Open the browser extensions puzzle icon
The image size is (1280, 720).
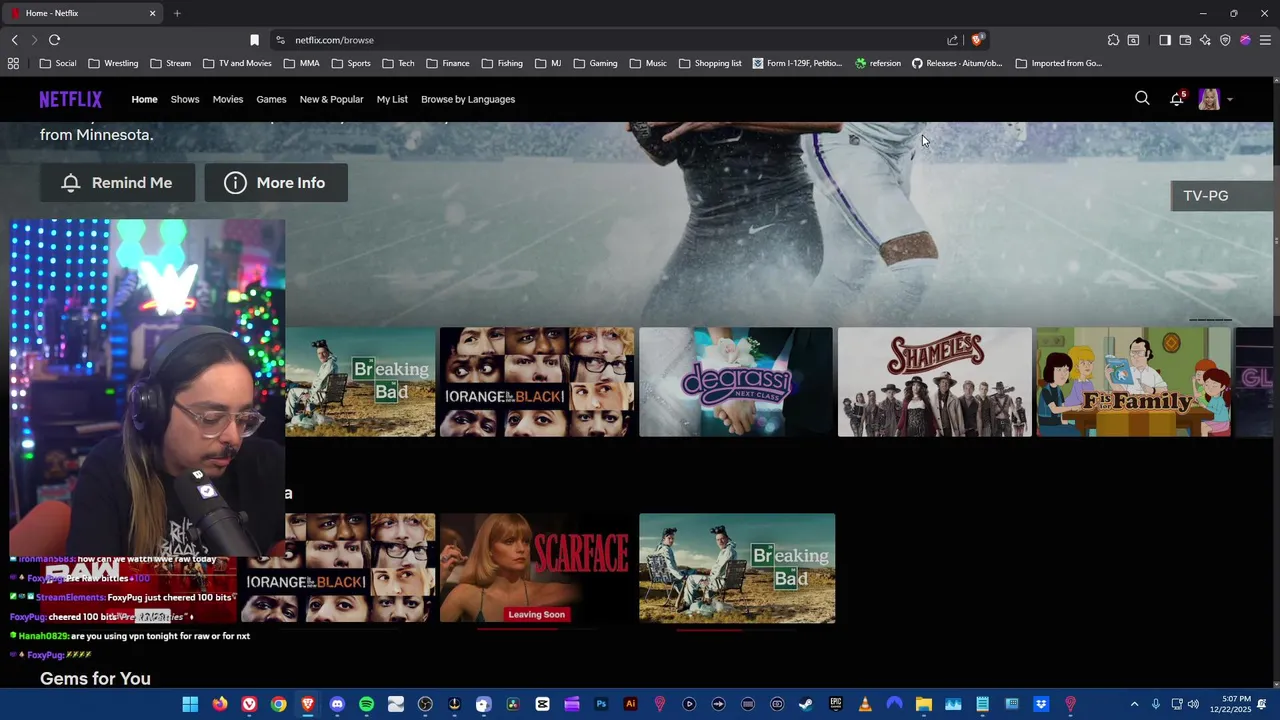tap(1113, 40)
